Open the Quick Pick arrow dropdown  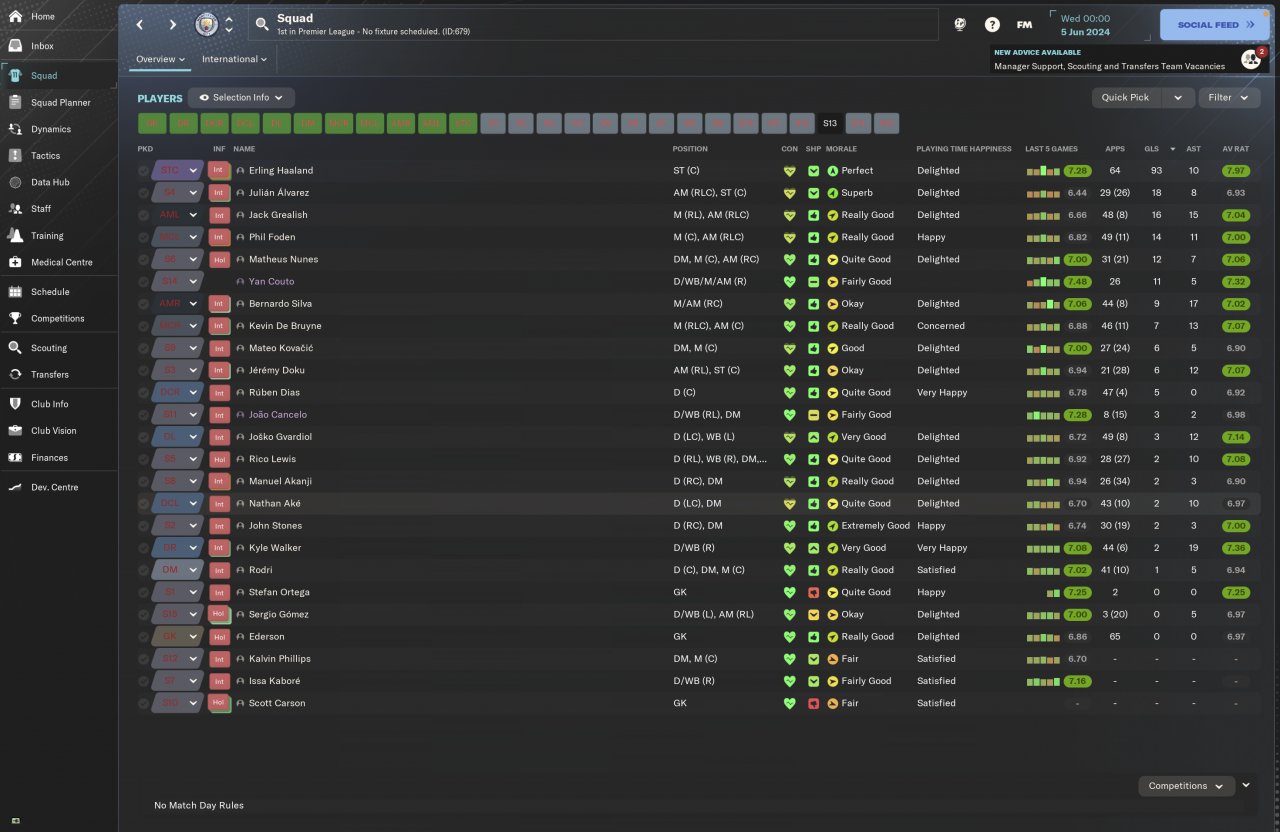point(1178,98)
